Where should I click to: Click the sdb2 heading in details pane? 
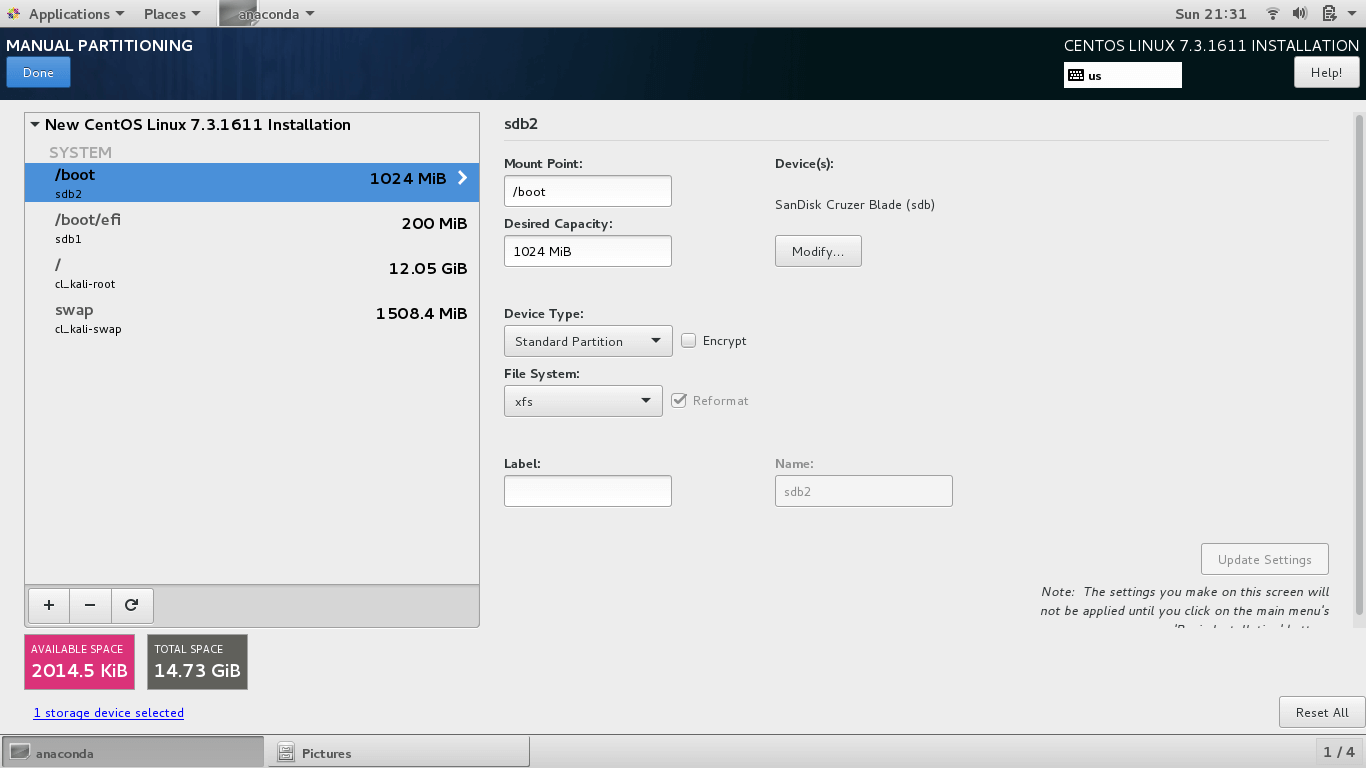coord(521,124)
